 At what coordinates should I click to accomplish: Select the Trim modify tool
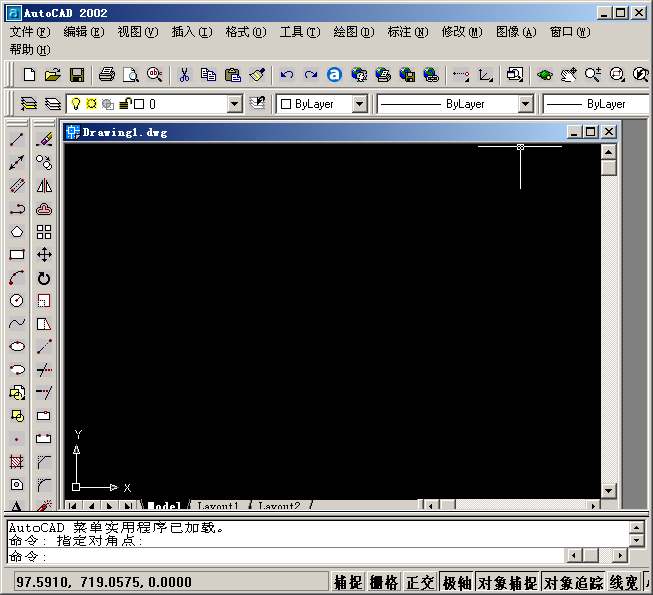point(44,370)
